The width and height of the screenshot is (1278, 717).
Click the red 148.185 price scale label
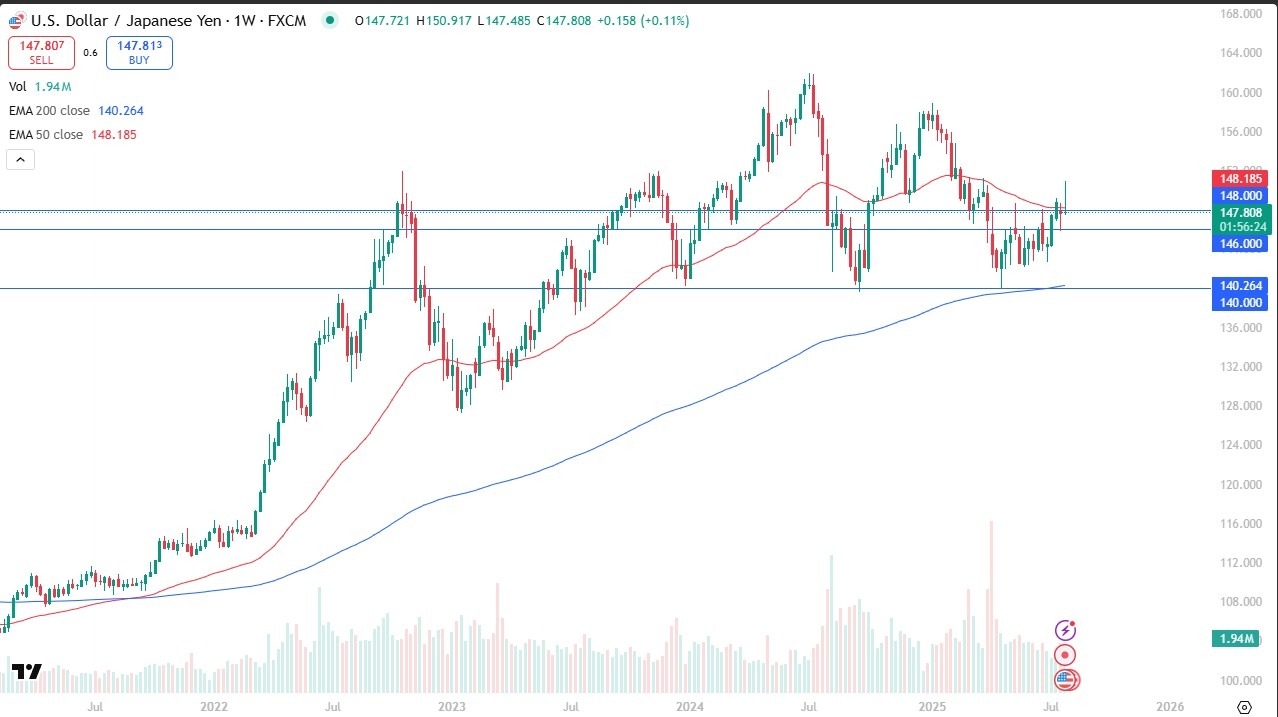1239,178
